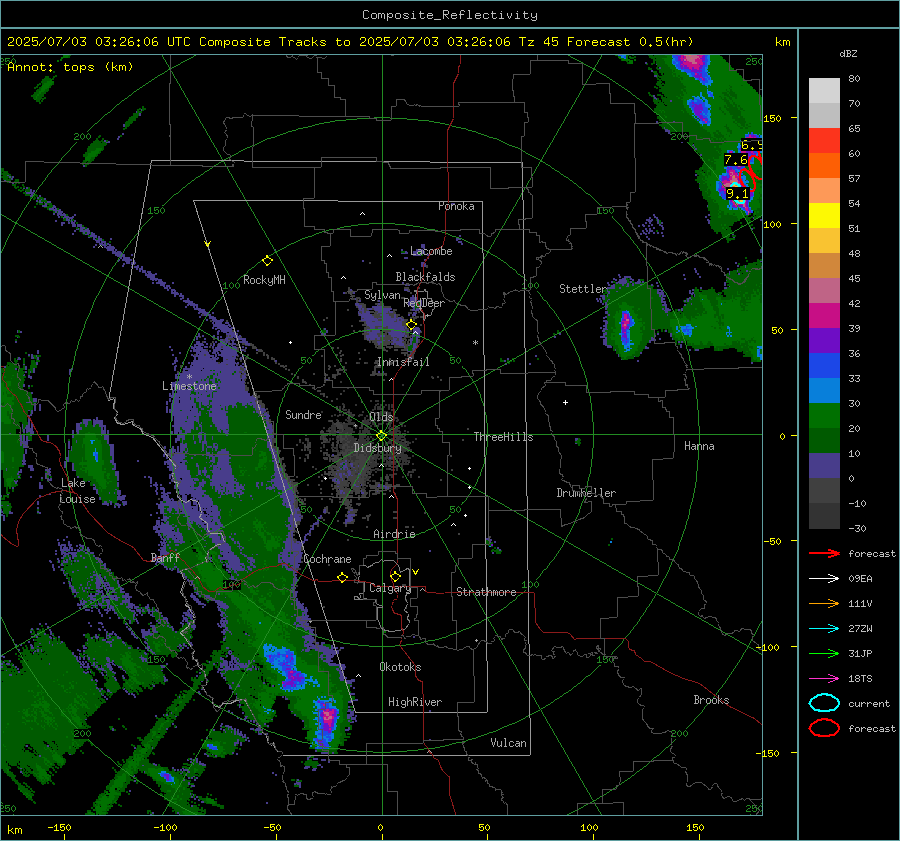Click the Blackfalds city label

pyautogui.click(x=425, y=277)
